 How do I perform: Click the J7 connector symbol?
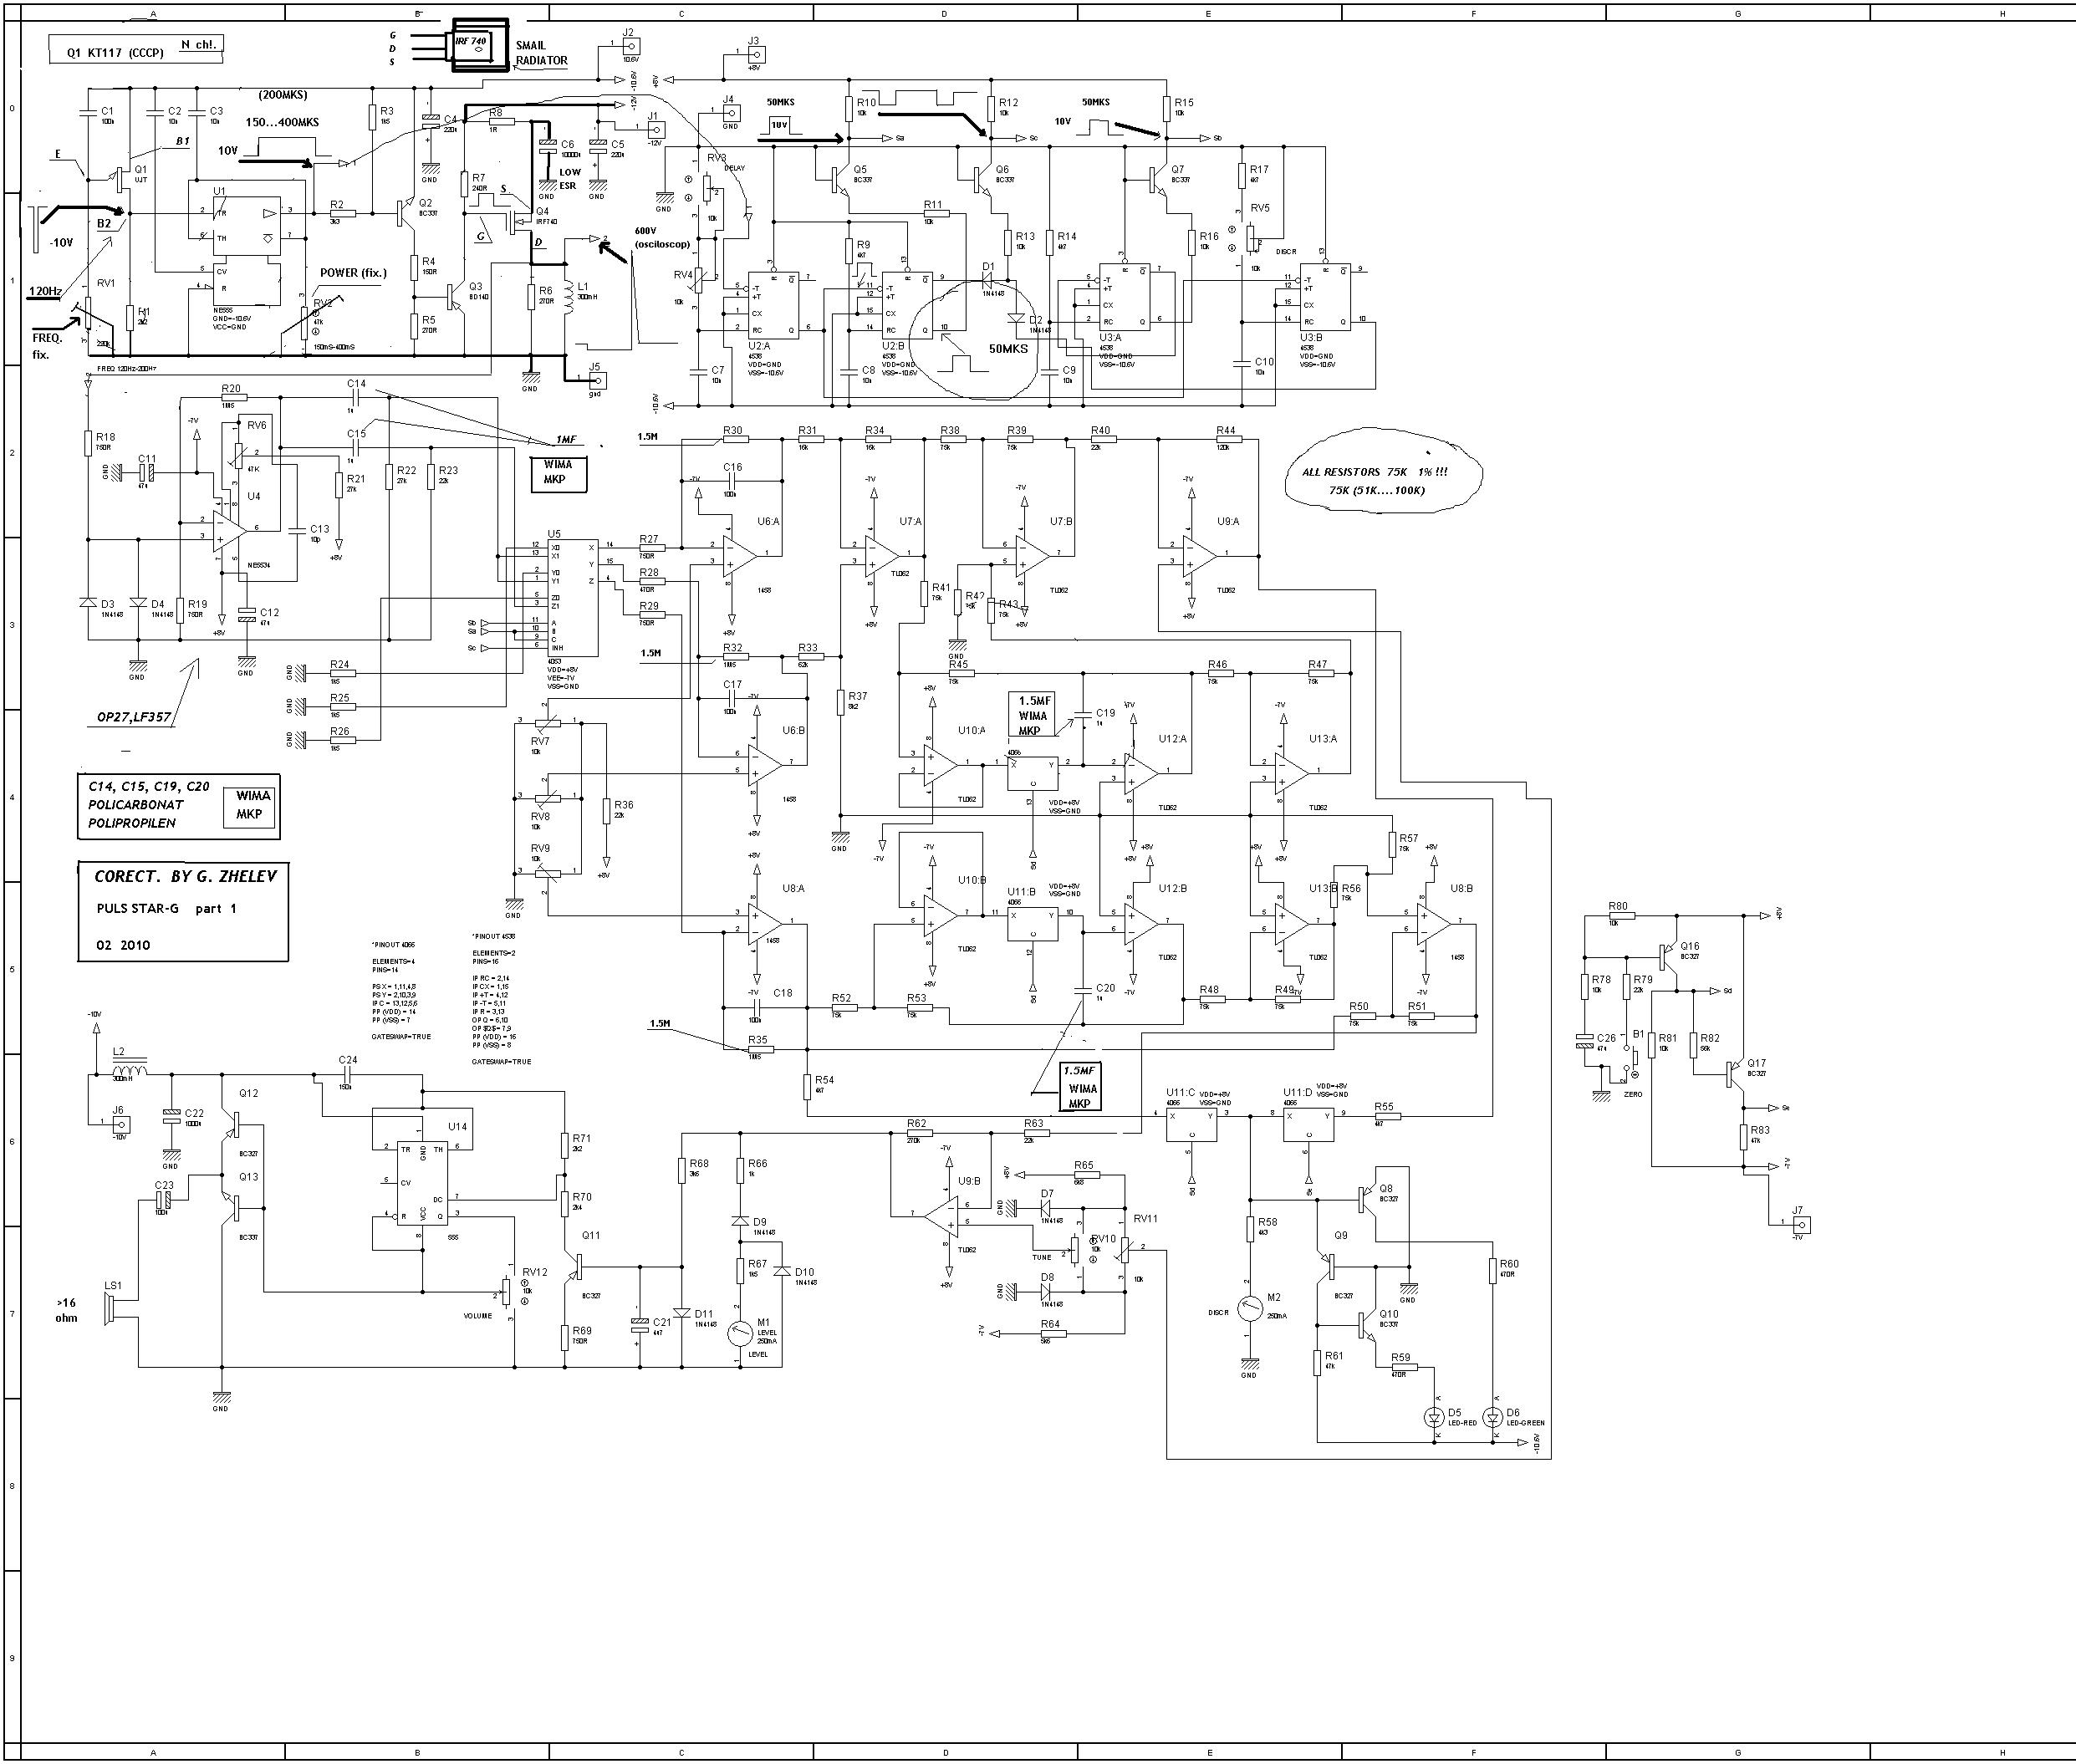pyautogui.click(x=1801, y=1224)
